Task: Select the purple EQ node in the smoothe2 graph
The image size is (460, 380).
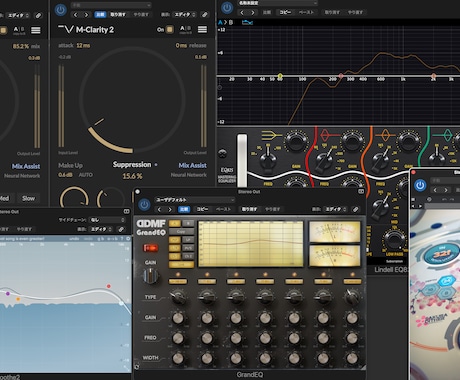Action: click(x=8, y=294)
